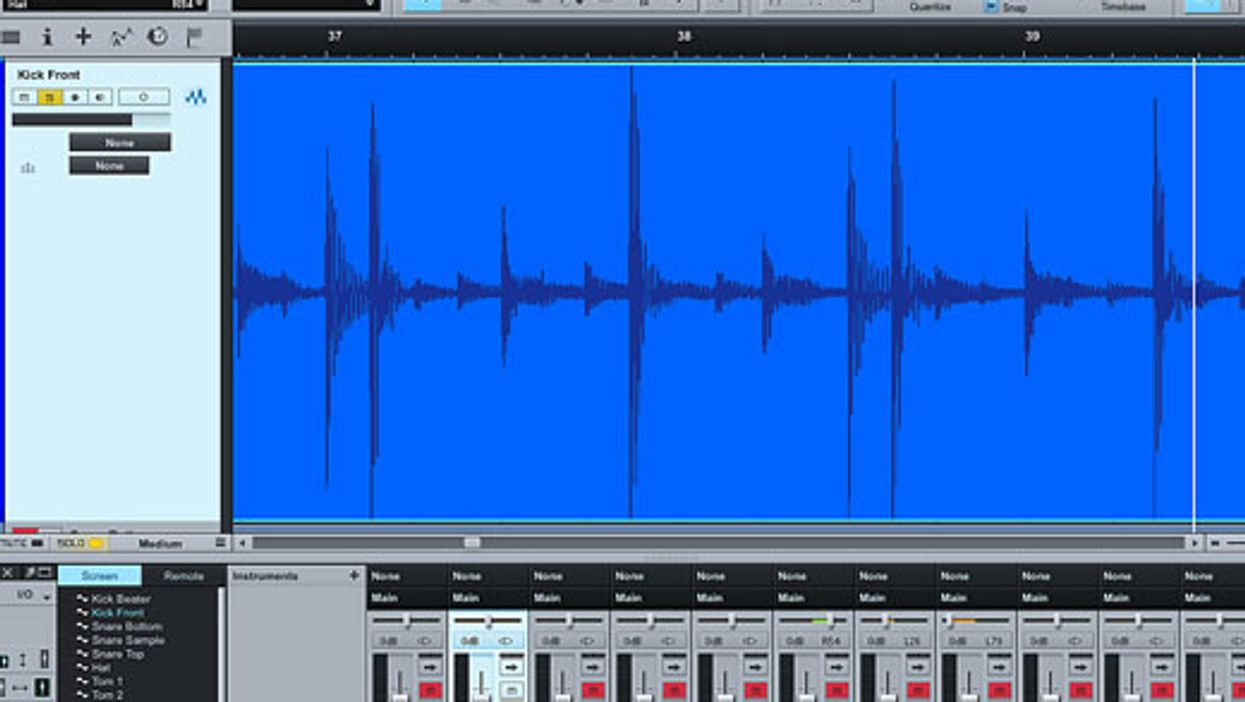Image resolution: width=1245 pixels, height=702 pixels.
Task: Open the tempo clock icon in toolbar
Action: (x=157, y=37)
